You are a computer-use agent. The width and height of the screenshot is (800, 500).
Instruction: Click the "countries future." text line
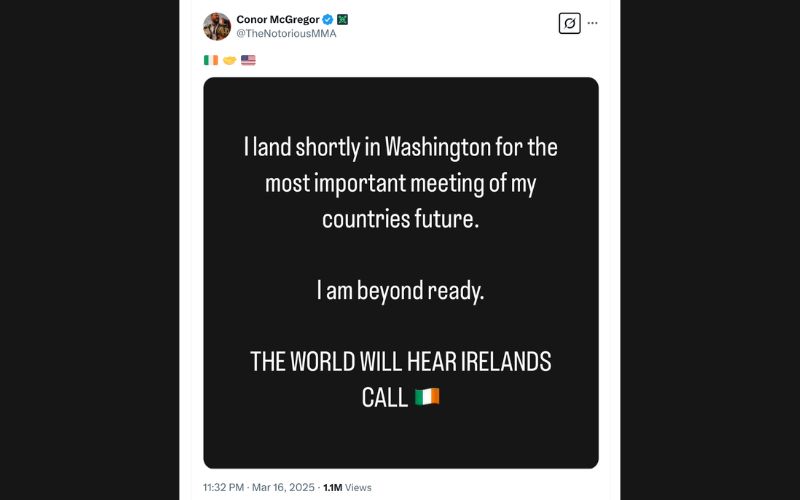point(400,219)
